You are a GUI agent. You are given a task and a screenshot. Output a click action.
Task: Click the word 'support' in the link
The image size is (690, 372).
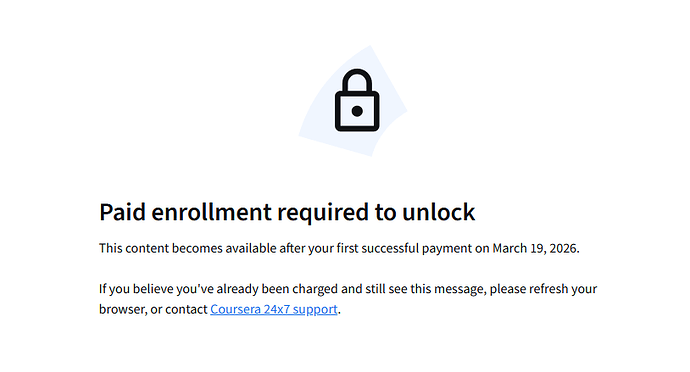[315, 309]
